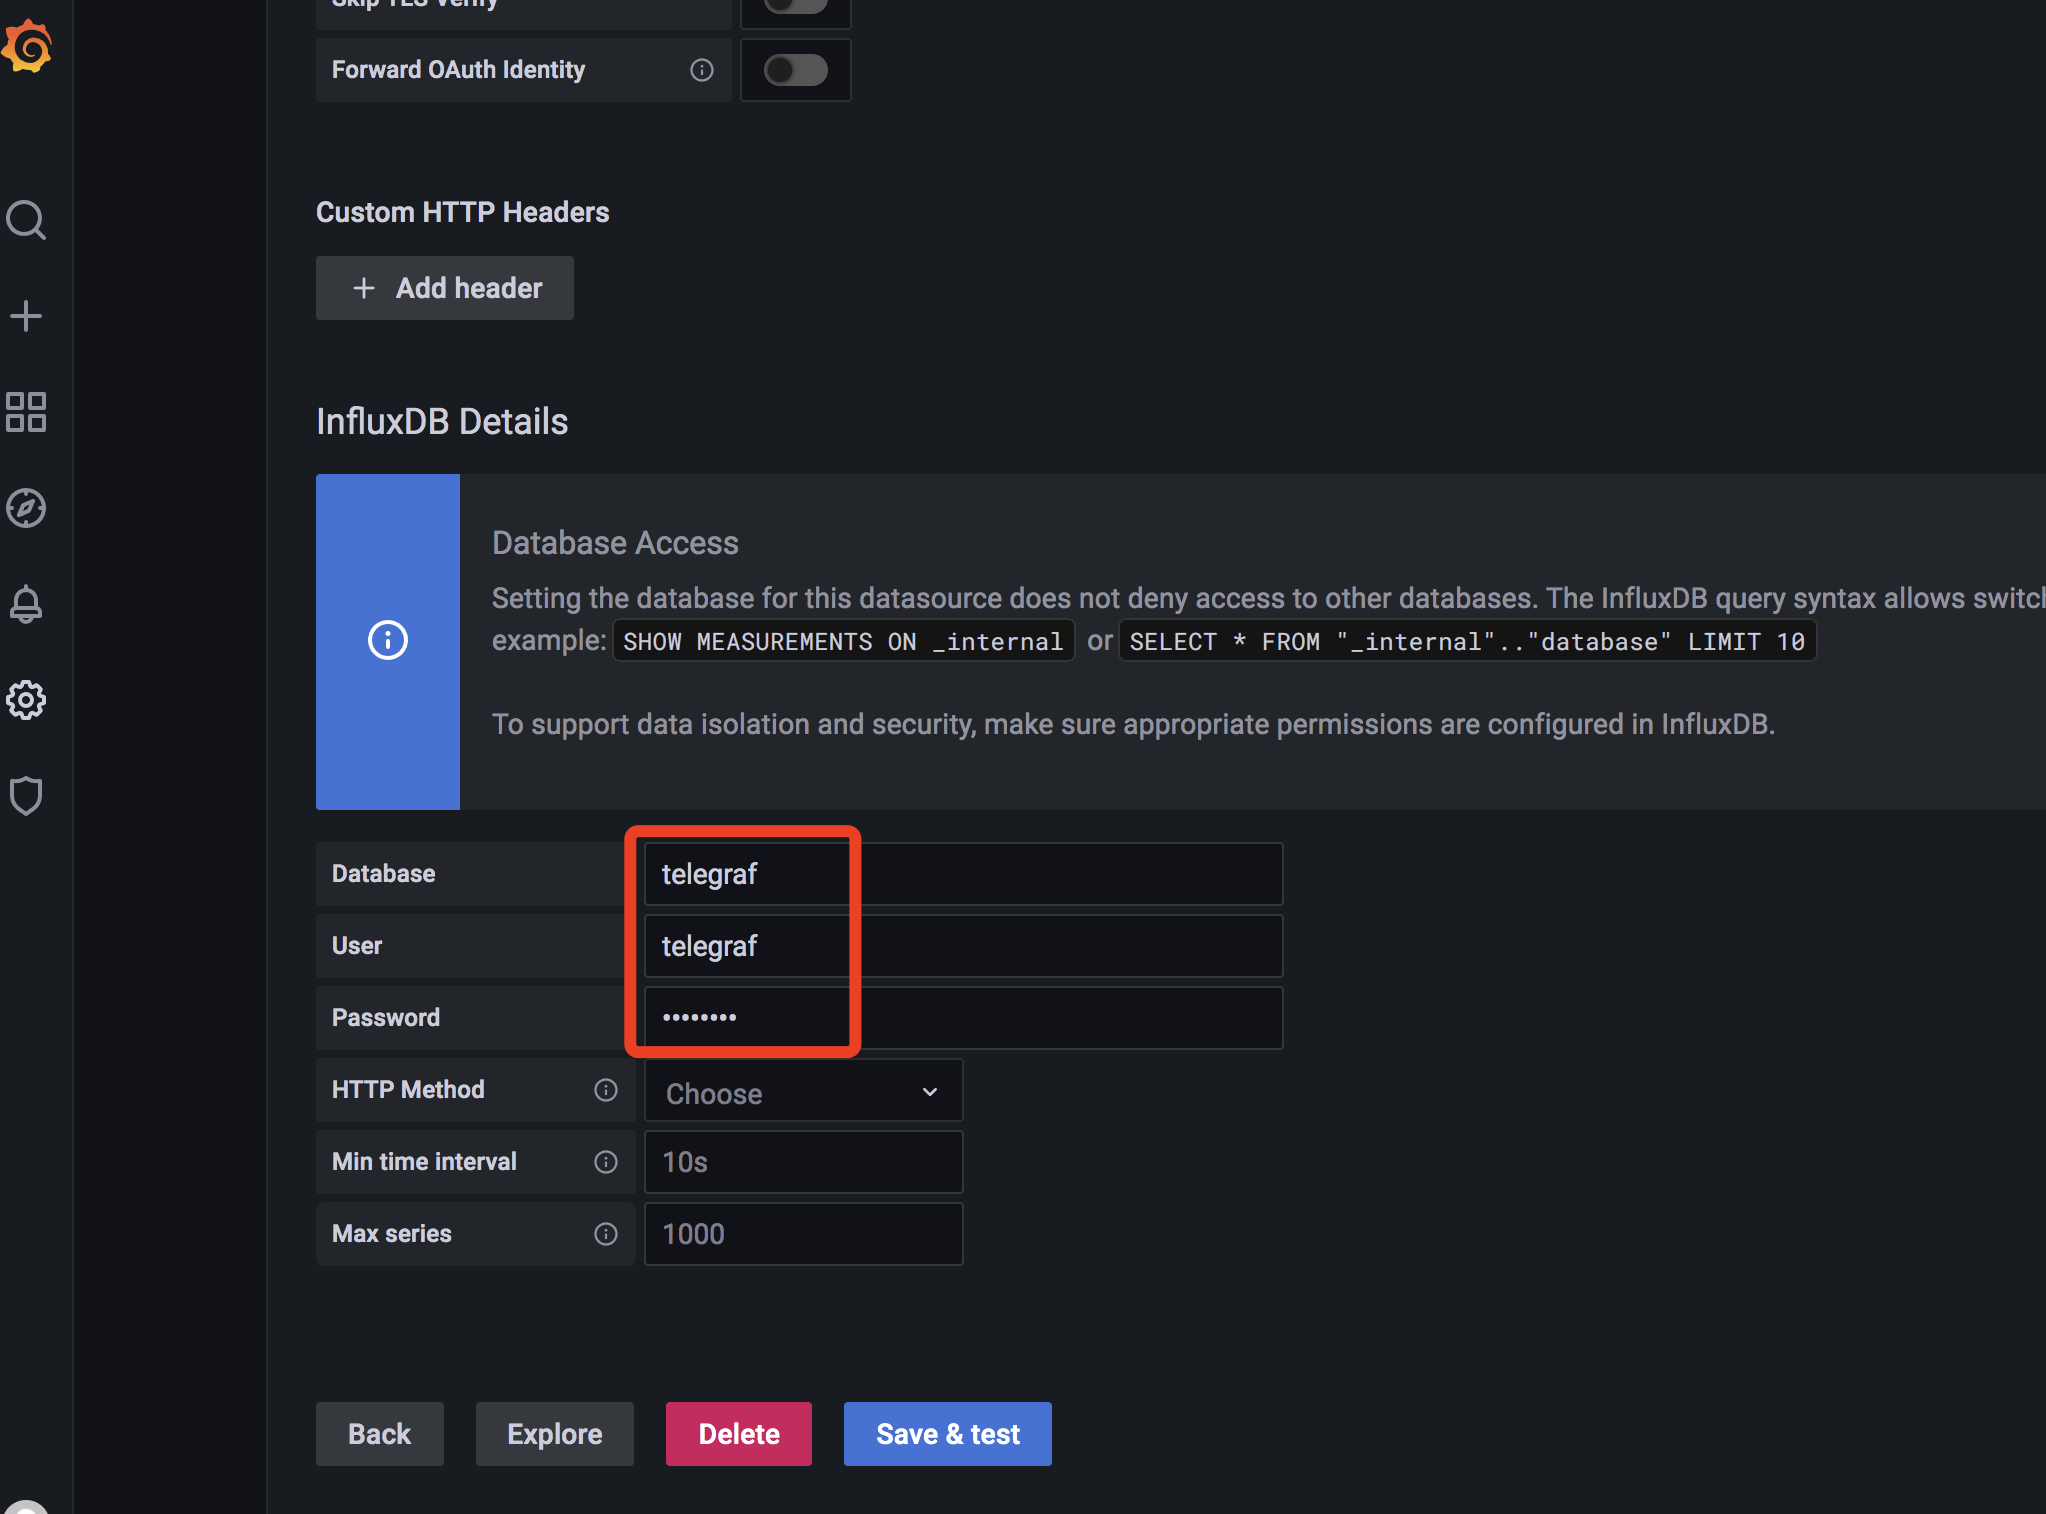Click the SHOW MEASUREMENTS ON _internal code
The image size is (2046, 1514).
[x=843, y=641]
